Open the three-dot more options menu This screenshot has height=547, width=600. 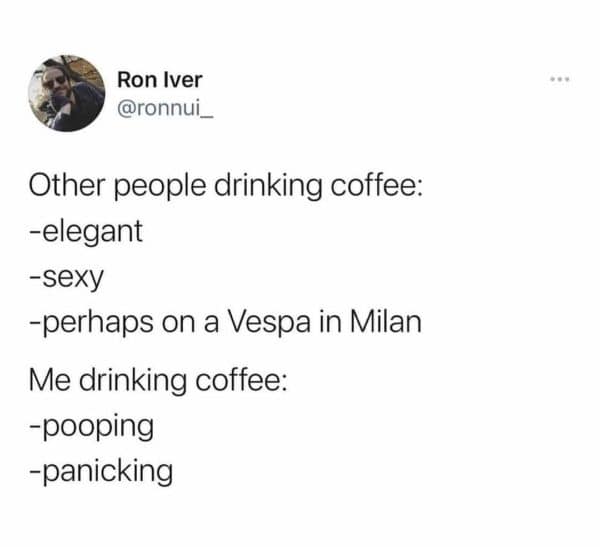tap(560, 80)
